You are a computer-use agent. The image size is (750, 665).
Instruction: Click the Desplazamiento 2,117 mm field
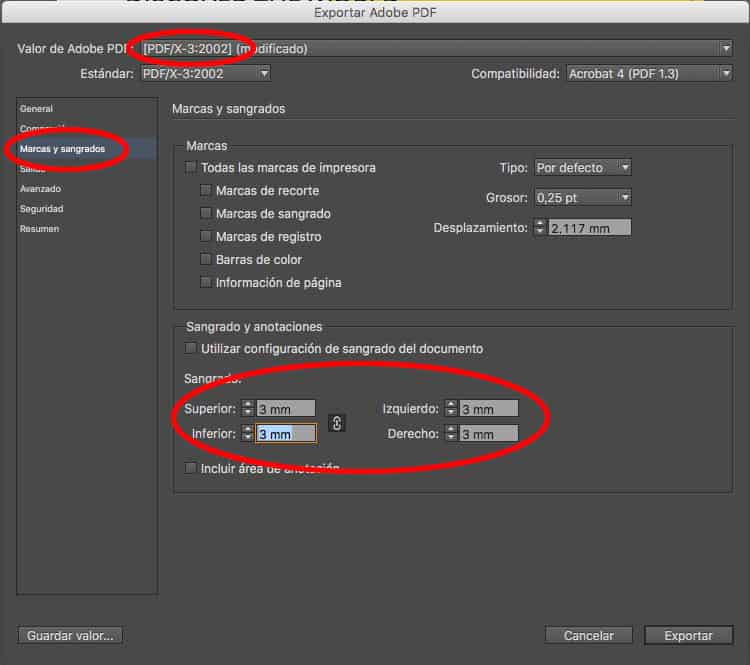[589, 228]
